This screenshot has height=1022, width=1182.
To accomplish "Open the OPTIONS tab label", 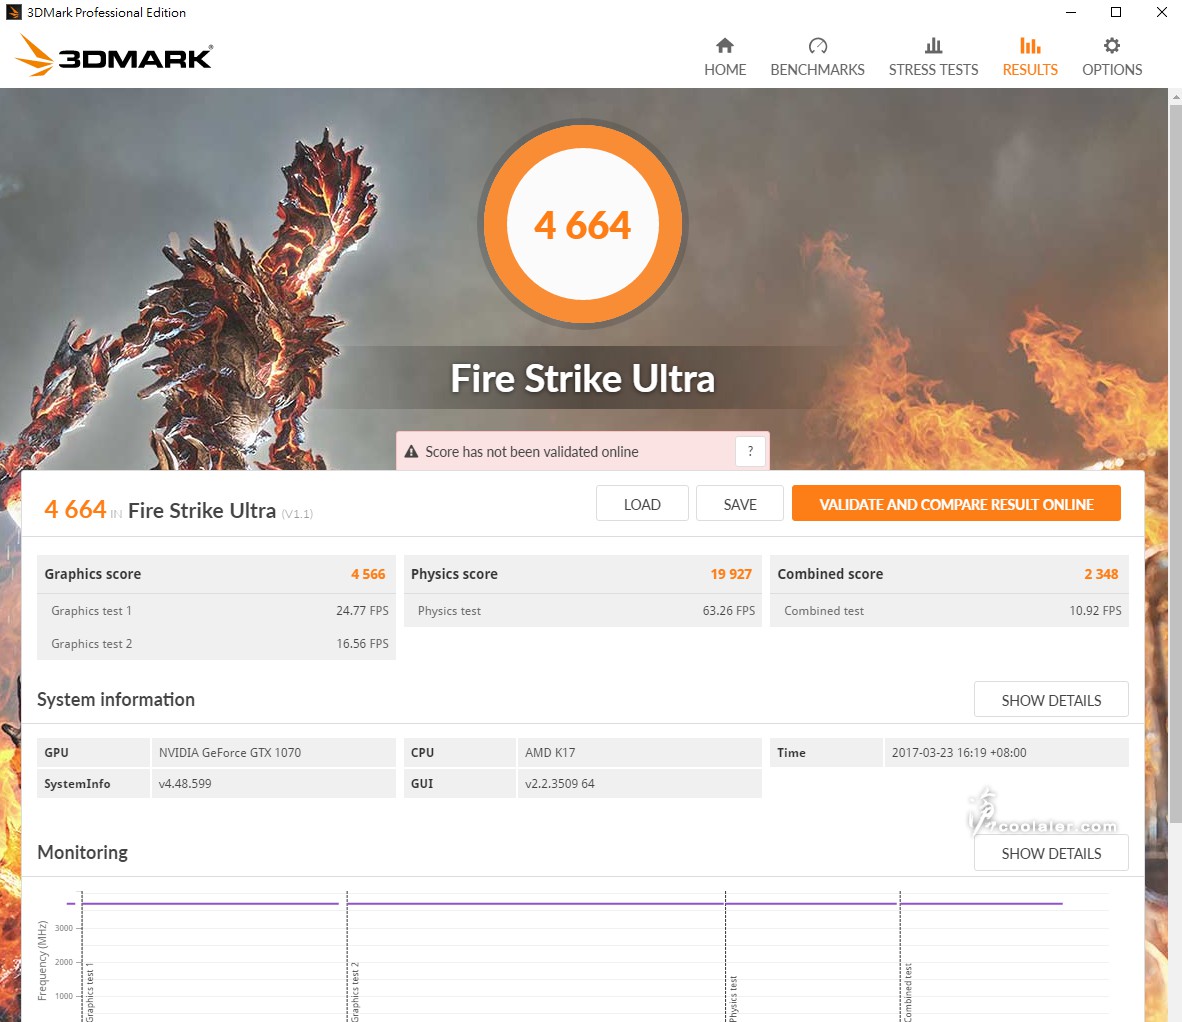I will click(1112, 70).
